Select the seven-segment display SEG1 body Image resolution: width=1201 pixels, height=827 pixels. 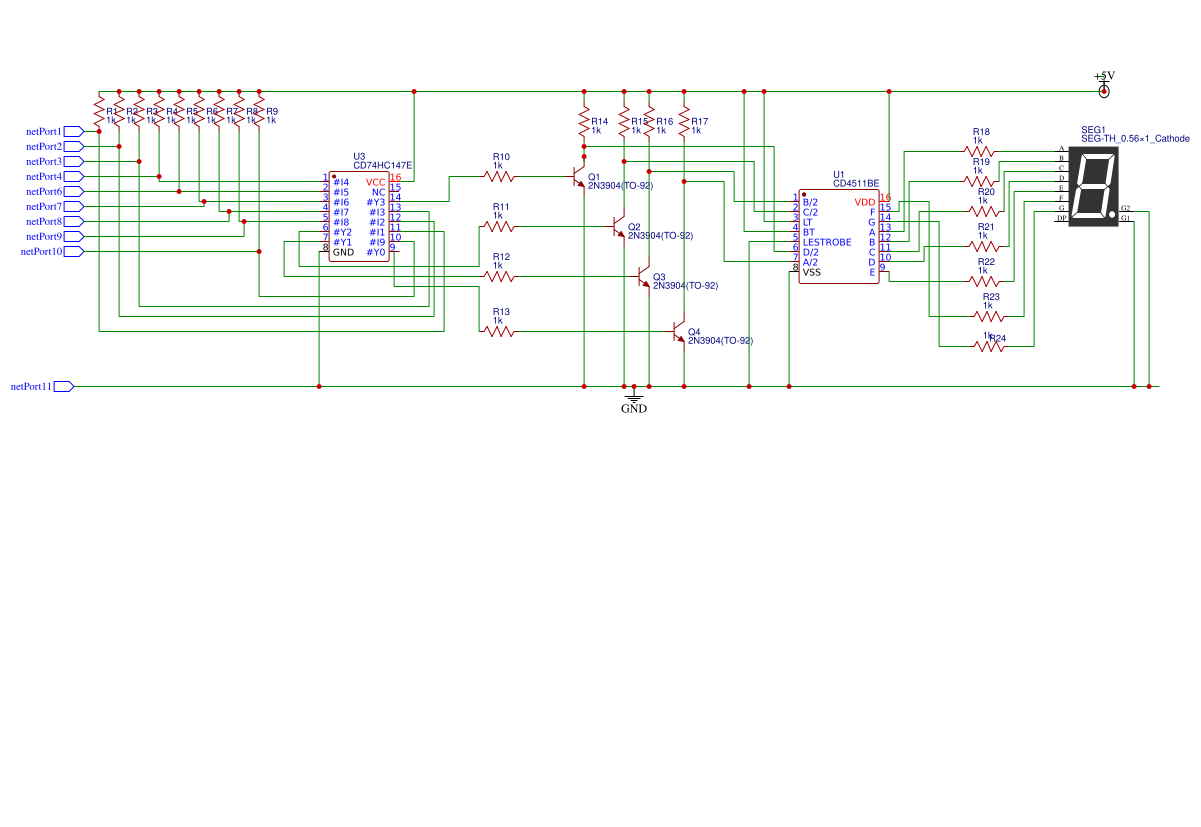(x=1093, y=186)
